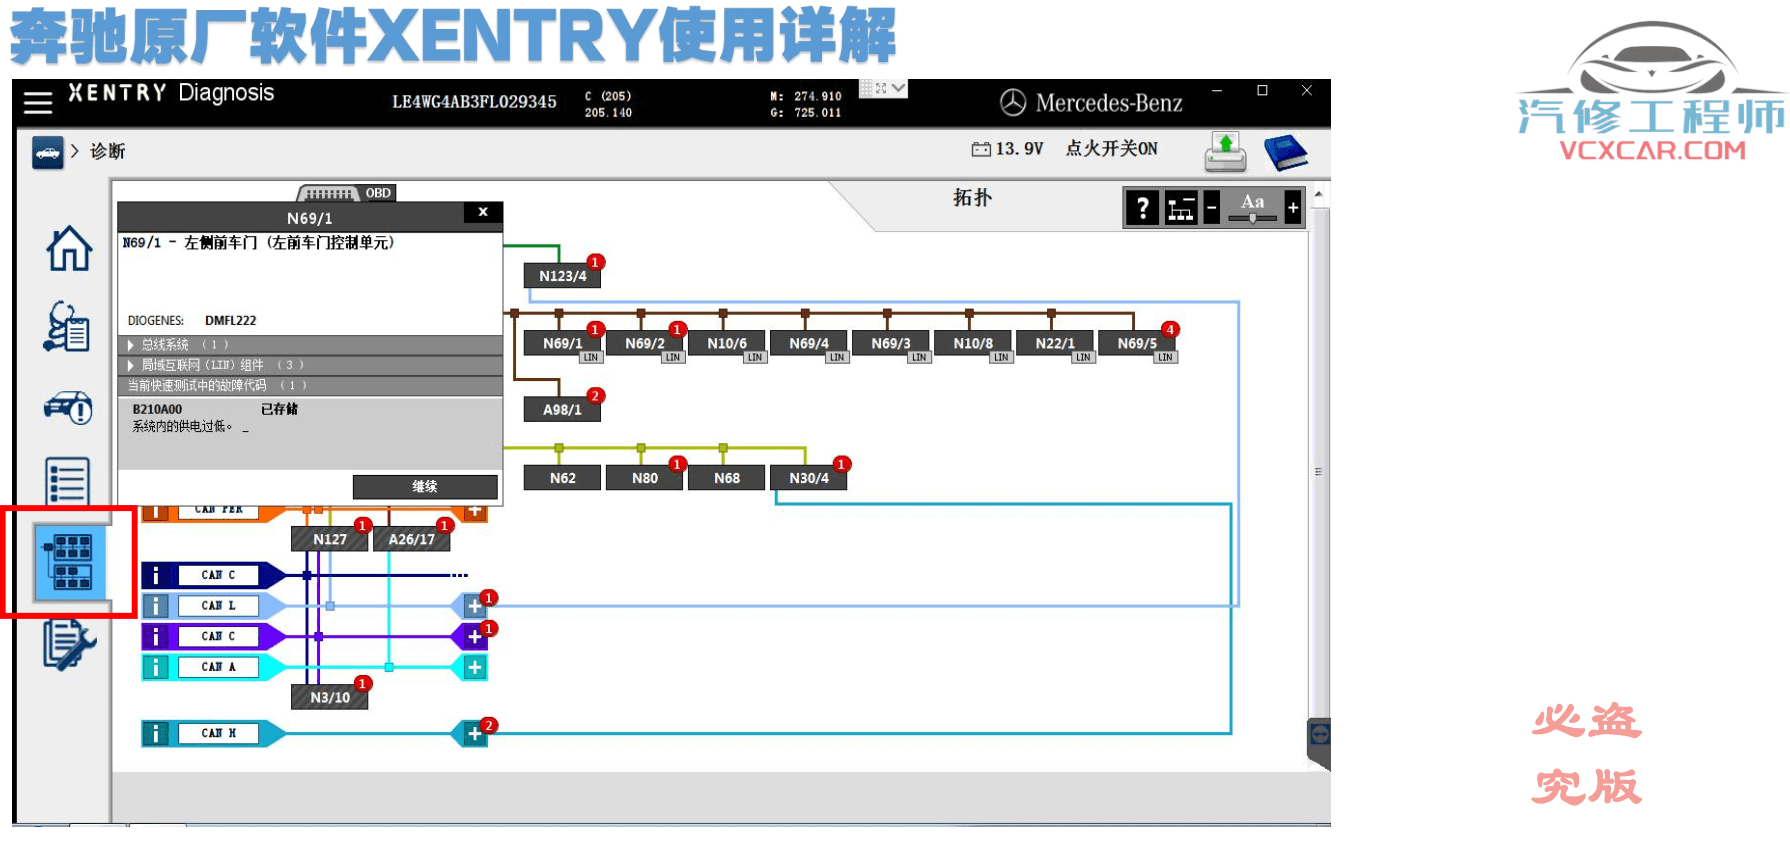The image size is (1790, 856).
Task: Go to the Home screen icon
Action: coord(69,248)
